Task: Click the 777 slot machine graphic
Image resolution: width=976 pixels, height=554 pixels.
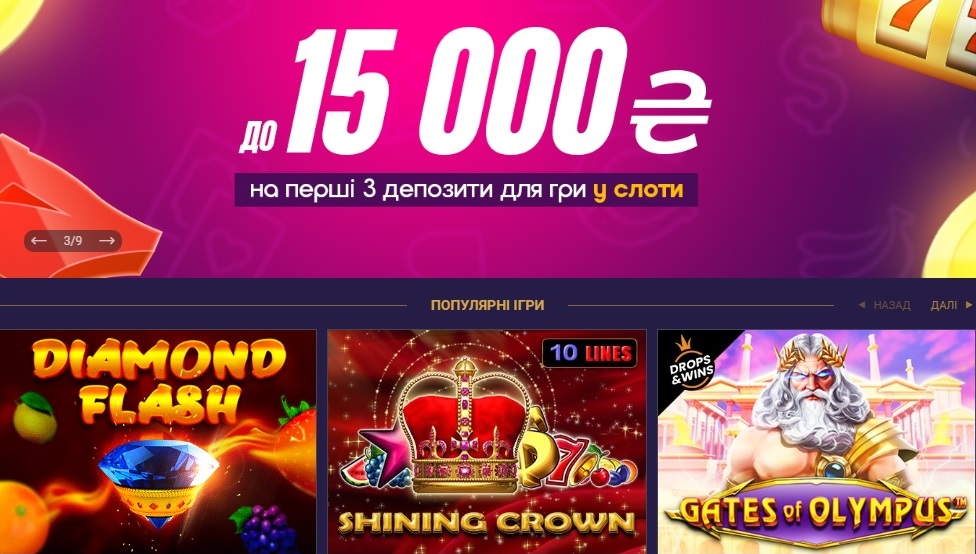Action: pos(903,39)
